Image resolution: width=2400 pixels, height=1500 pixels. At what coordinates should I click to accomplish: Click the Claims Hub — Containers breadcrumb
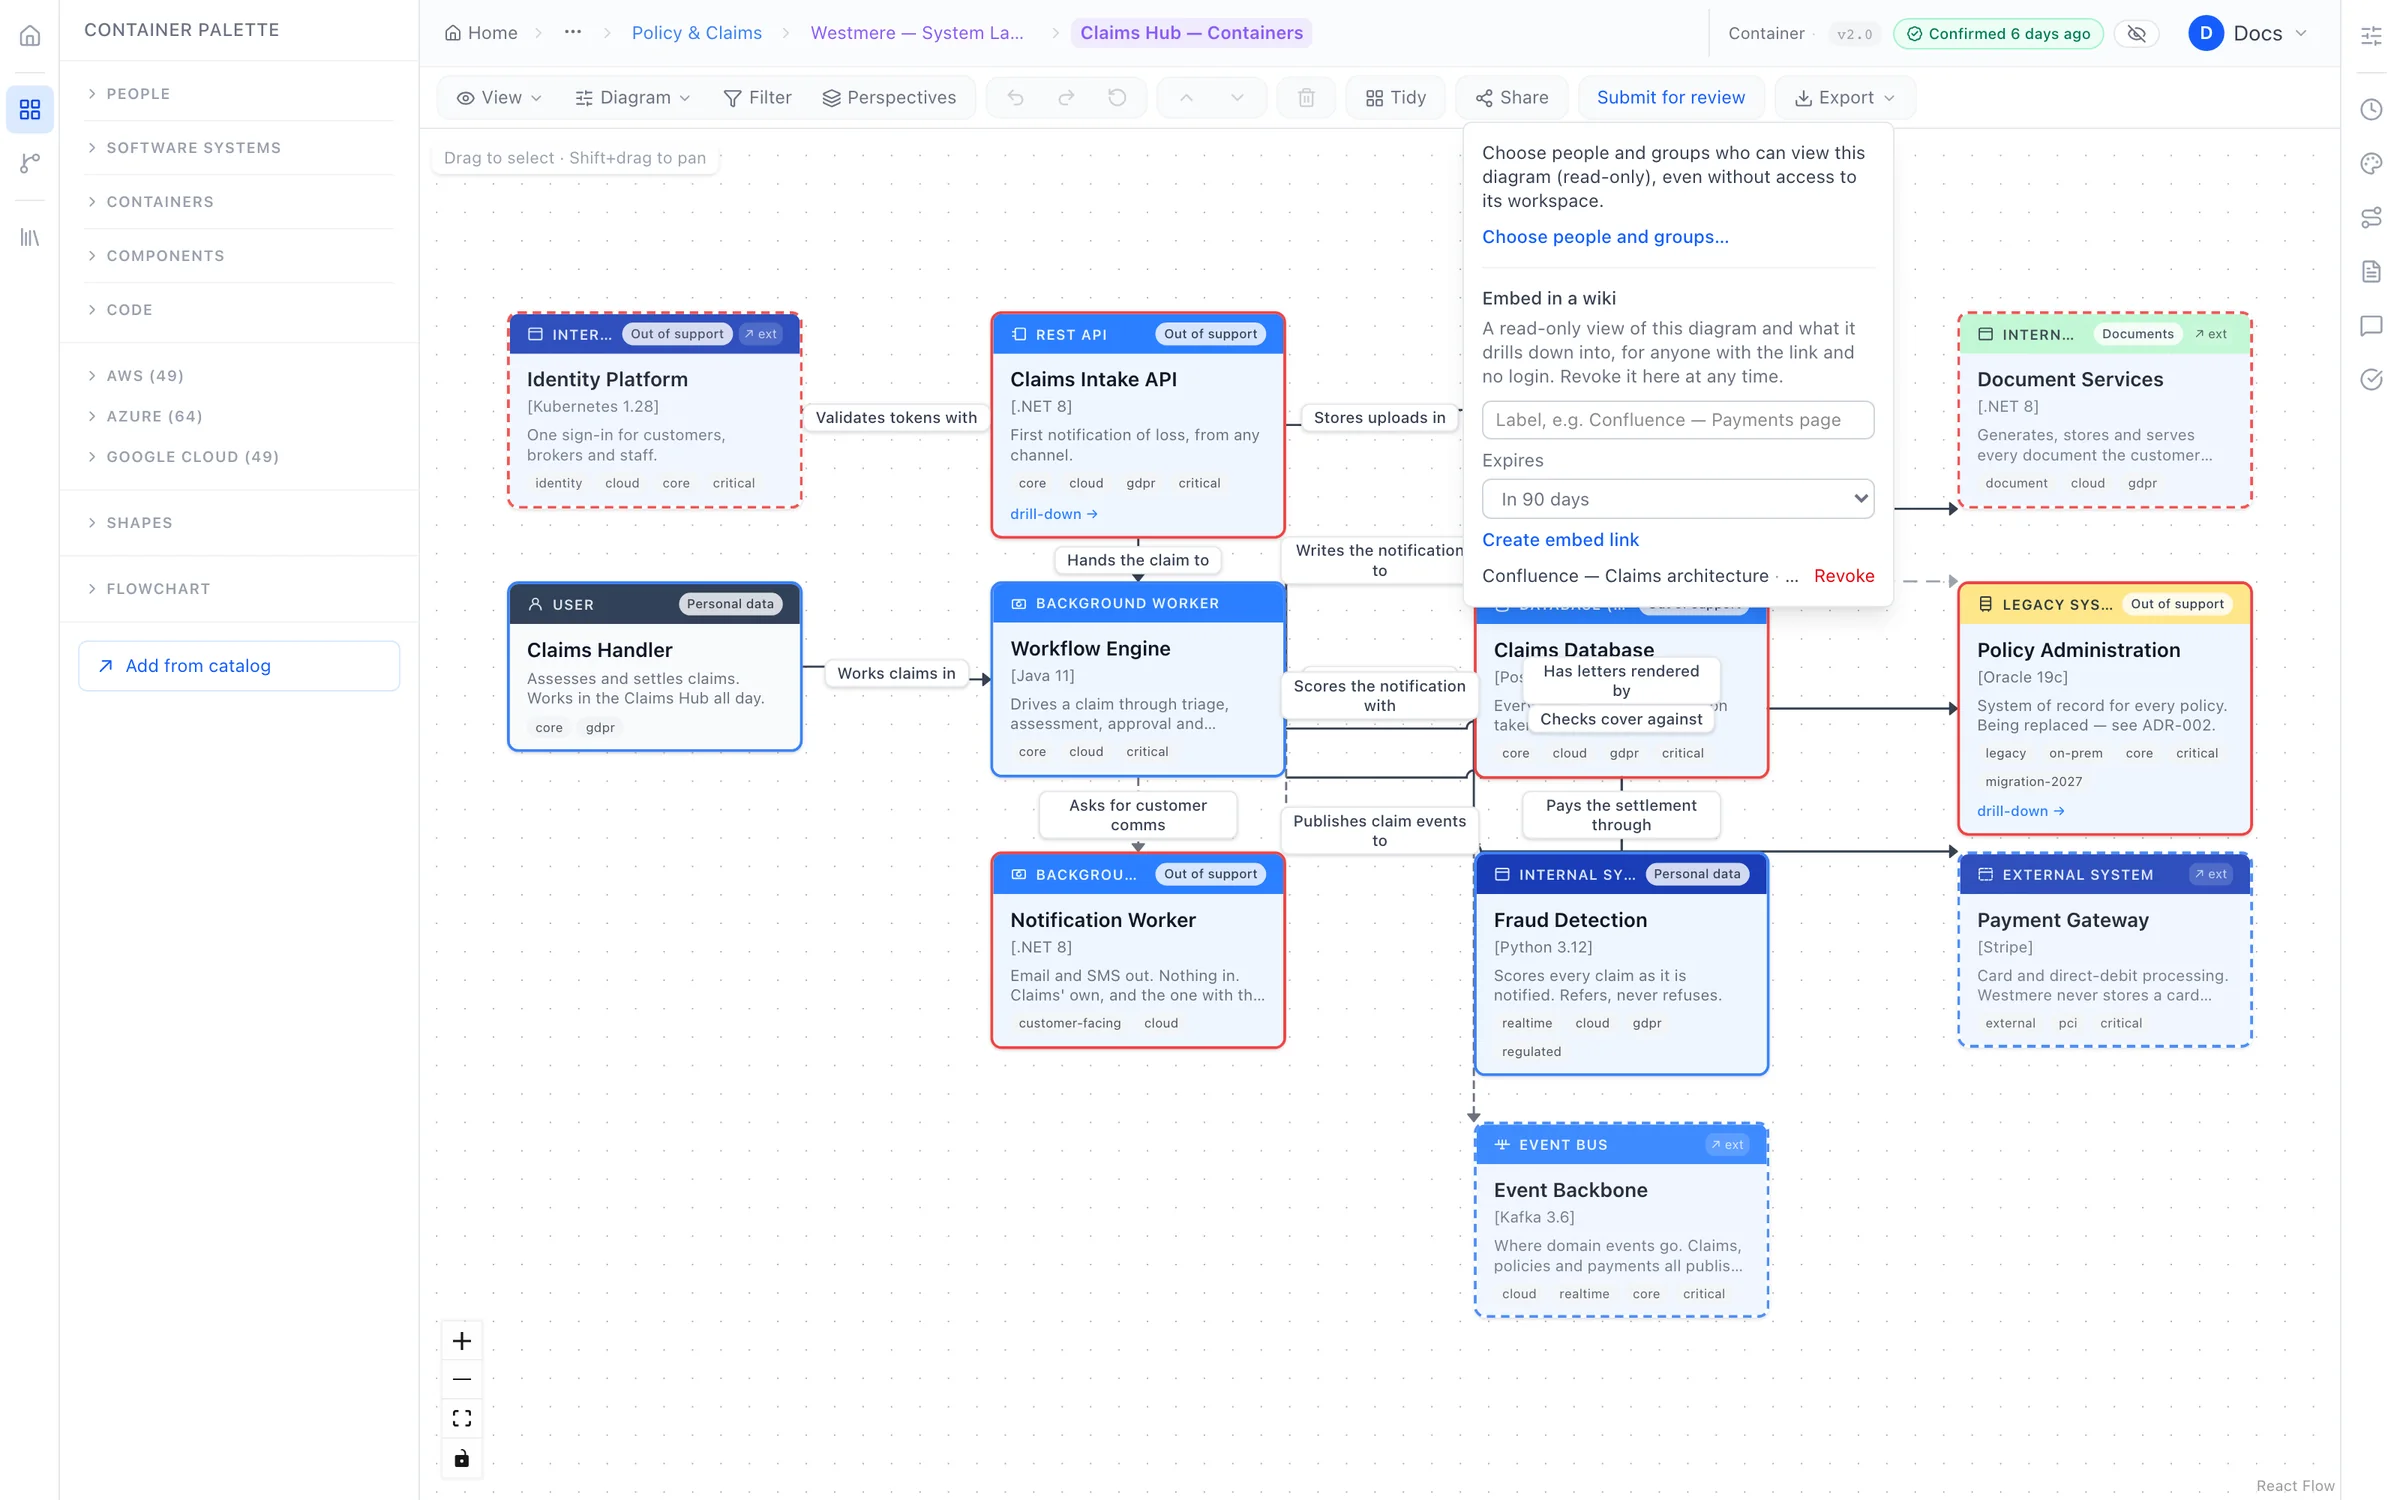1191,33
